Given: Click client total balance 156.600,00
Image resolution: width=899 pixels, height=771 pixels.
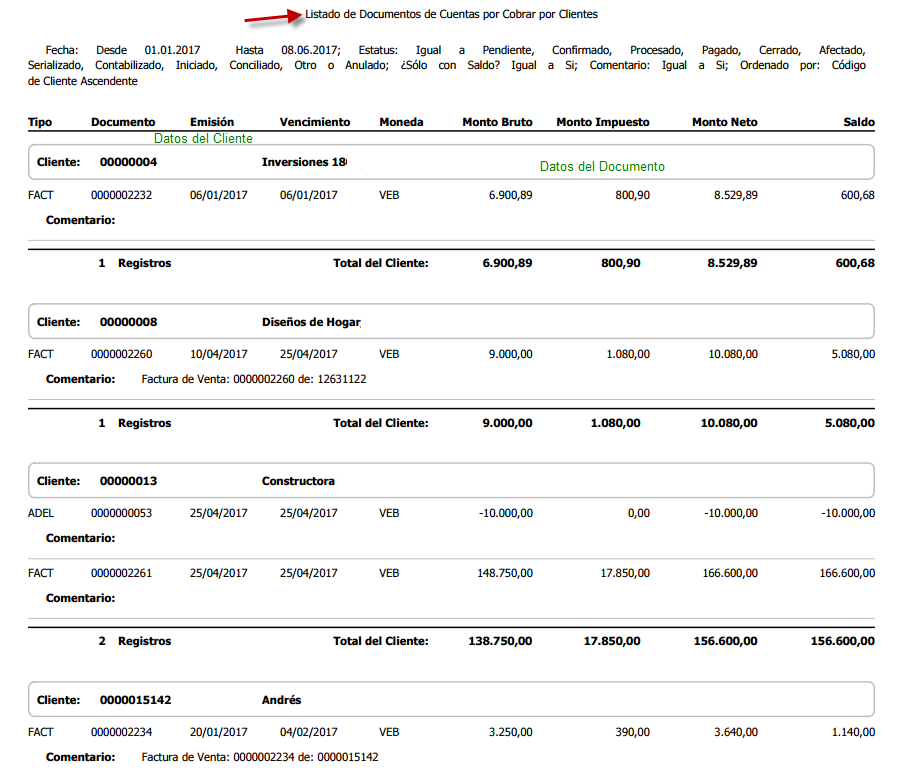Looking at the screenshot, I should coord(843,641).
